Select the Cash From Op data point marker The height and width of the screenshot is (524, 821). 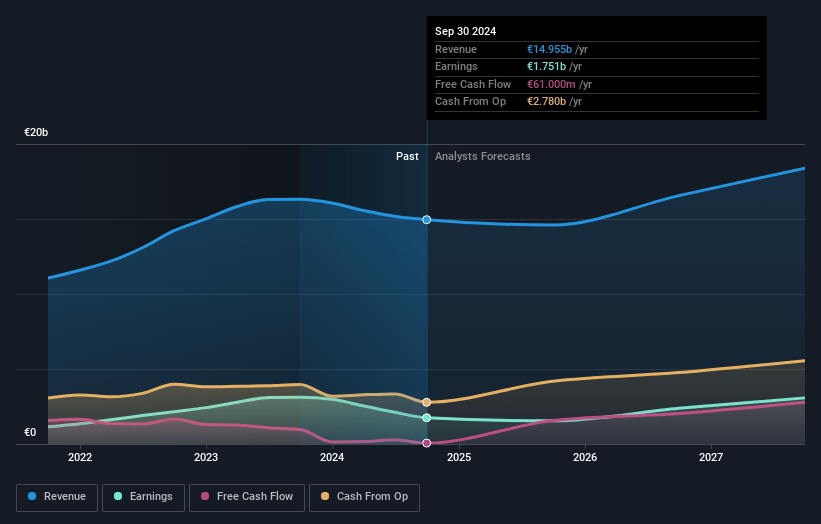coord(427,402)
